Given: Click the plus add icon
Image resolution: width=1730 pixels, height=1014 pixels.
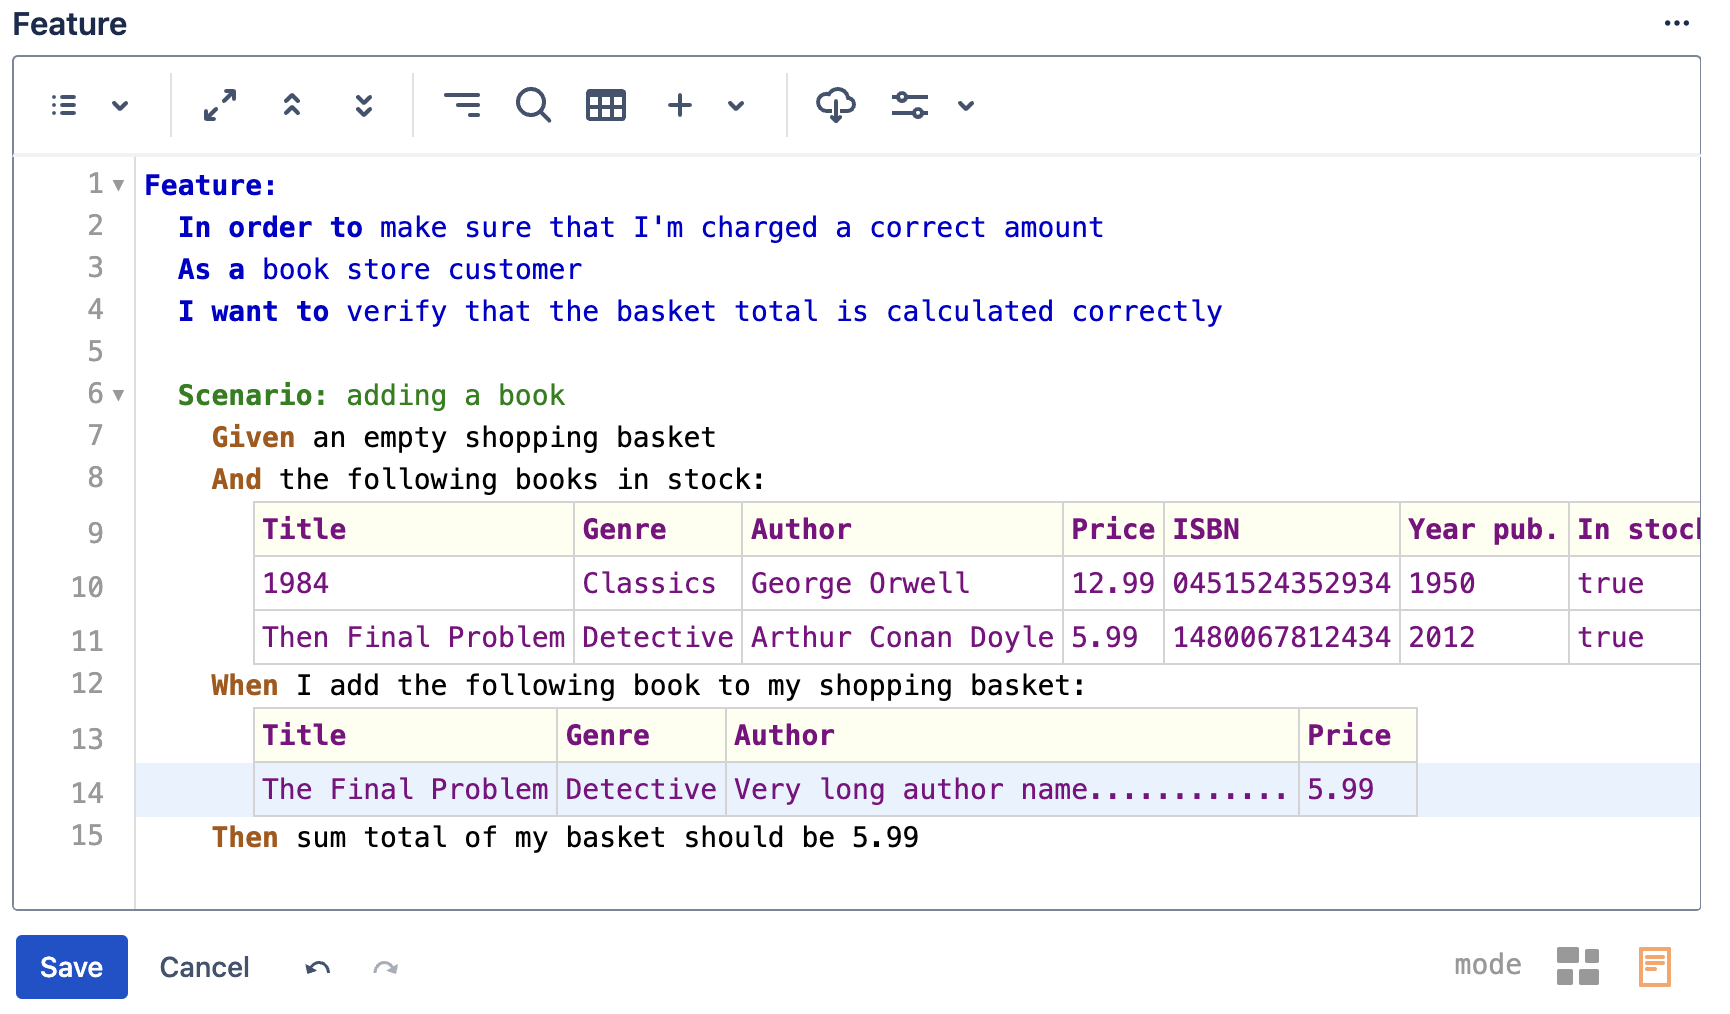Looking at the screenshot, I should coord(680,105).
